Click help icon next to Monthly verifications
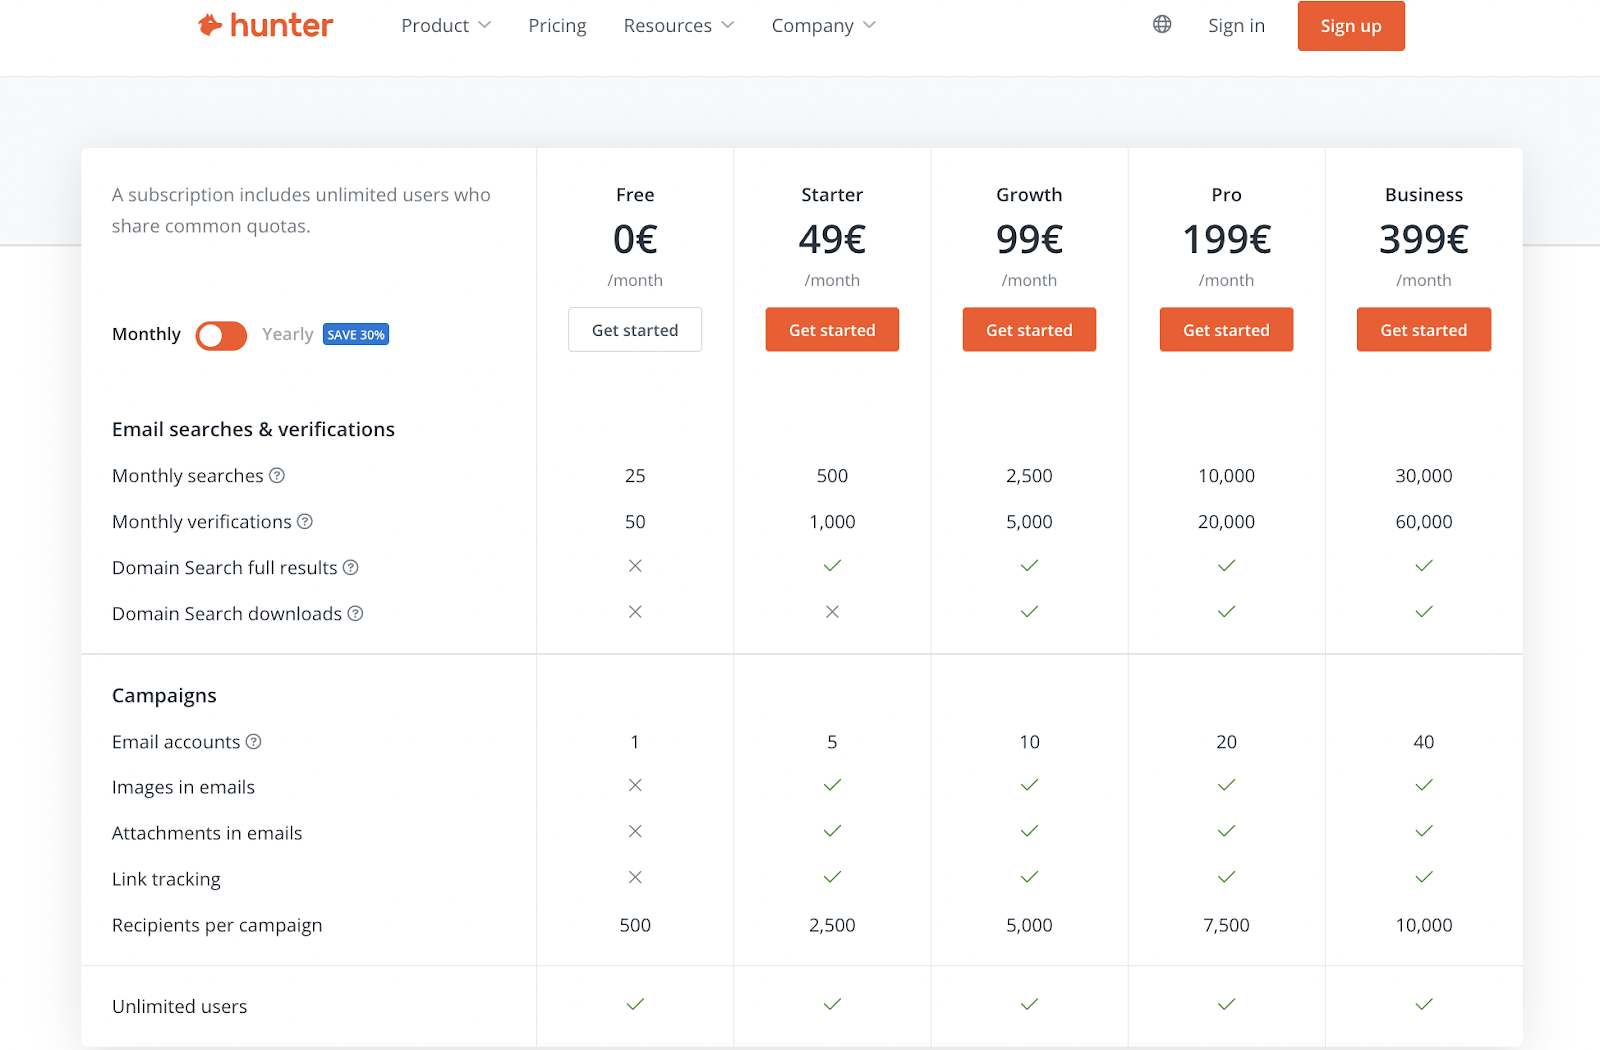The image size is (1600, 1050). coord(305,521)
